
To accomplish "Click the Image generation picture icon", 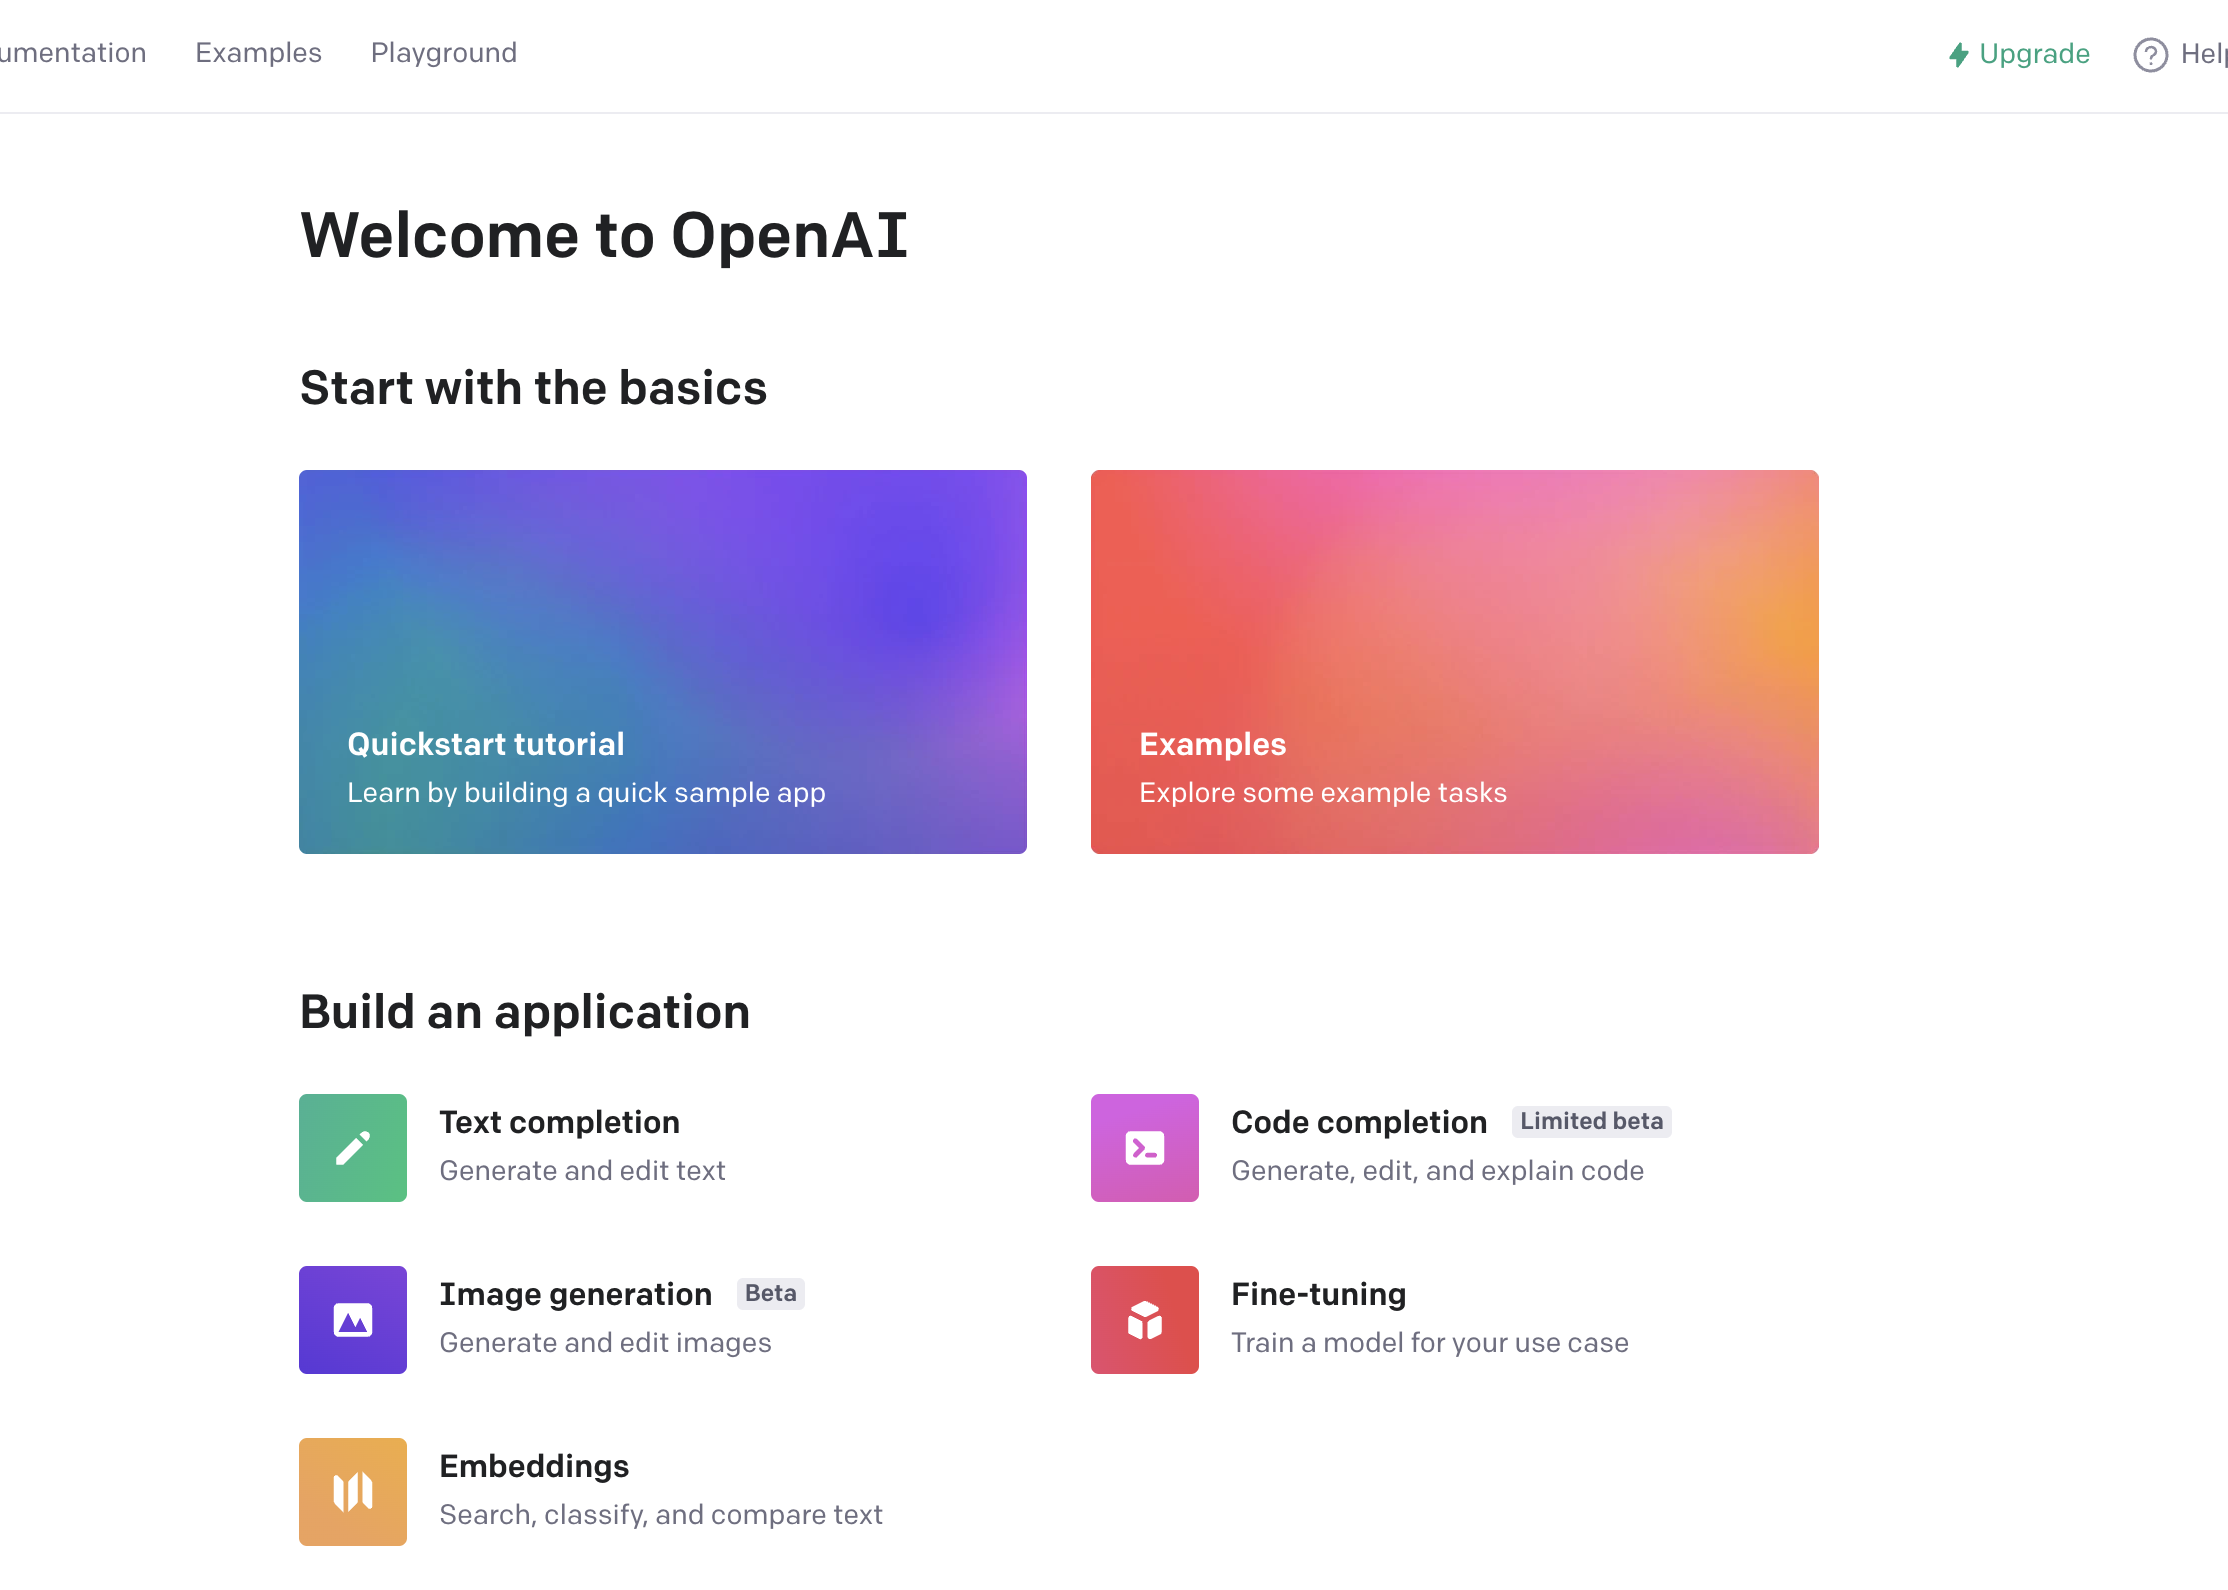I will pyautogui.click(x=352, y=1319).
